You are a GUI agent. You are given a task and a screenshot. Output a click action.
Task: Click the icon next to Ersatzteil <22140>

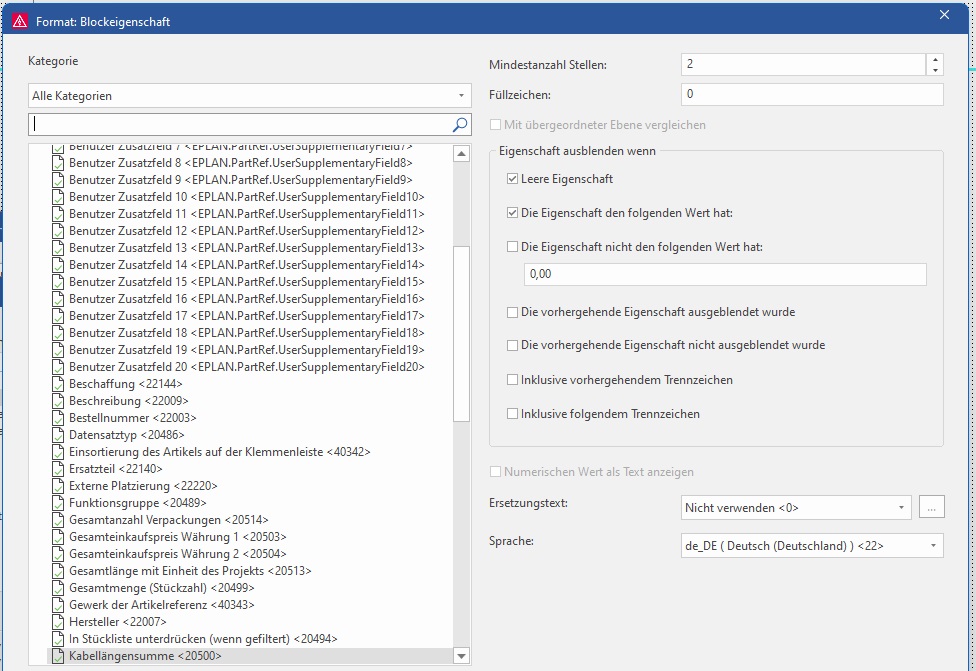[58, 469]
